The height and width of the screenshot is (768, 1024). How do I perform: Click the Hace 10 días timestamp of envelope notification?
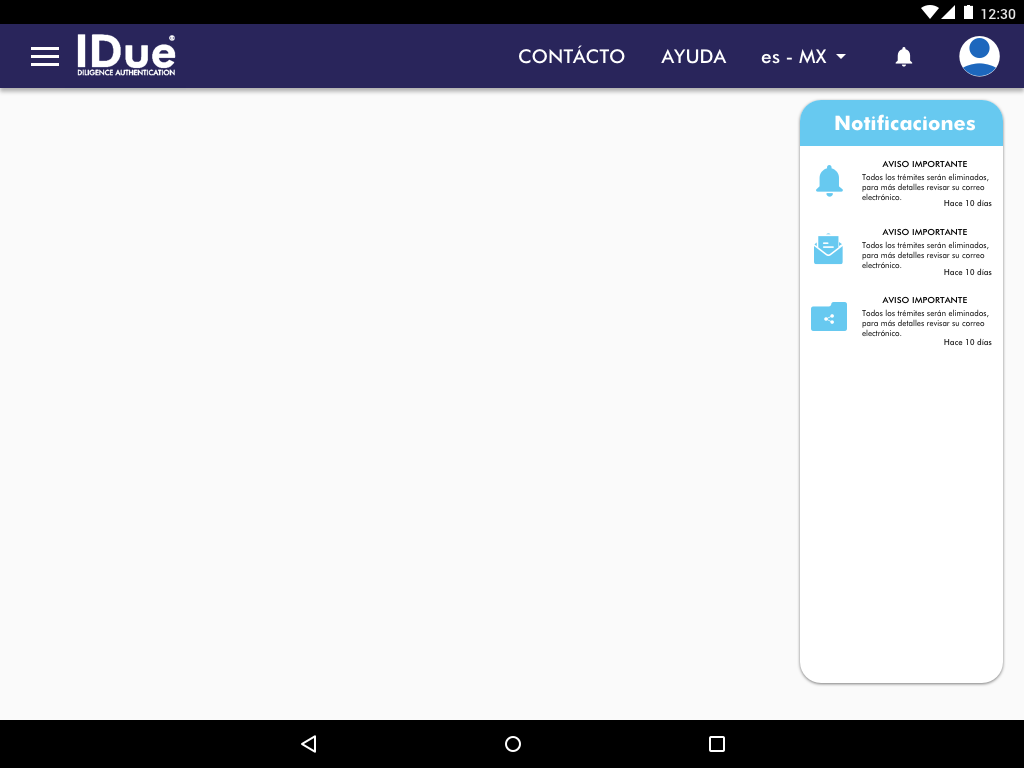point(967,272)
